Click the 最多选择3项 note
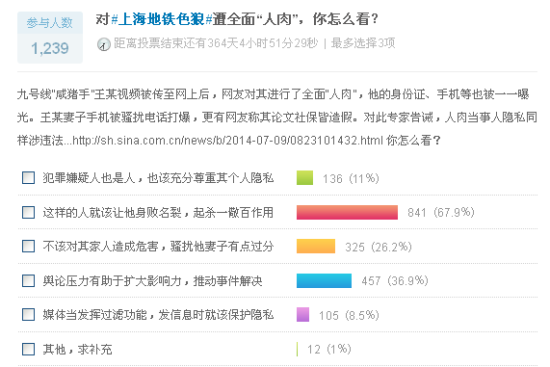Screen dimensions: 550x367 (363, 43)
